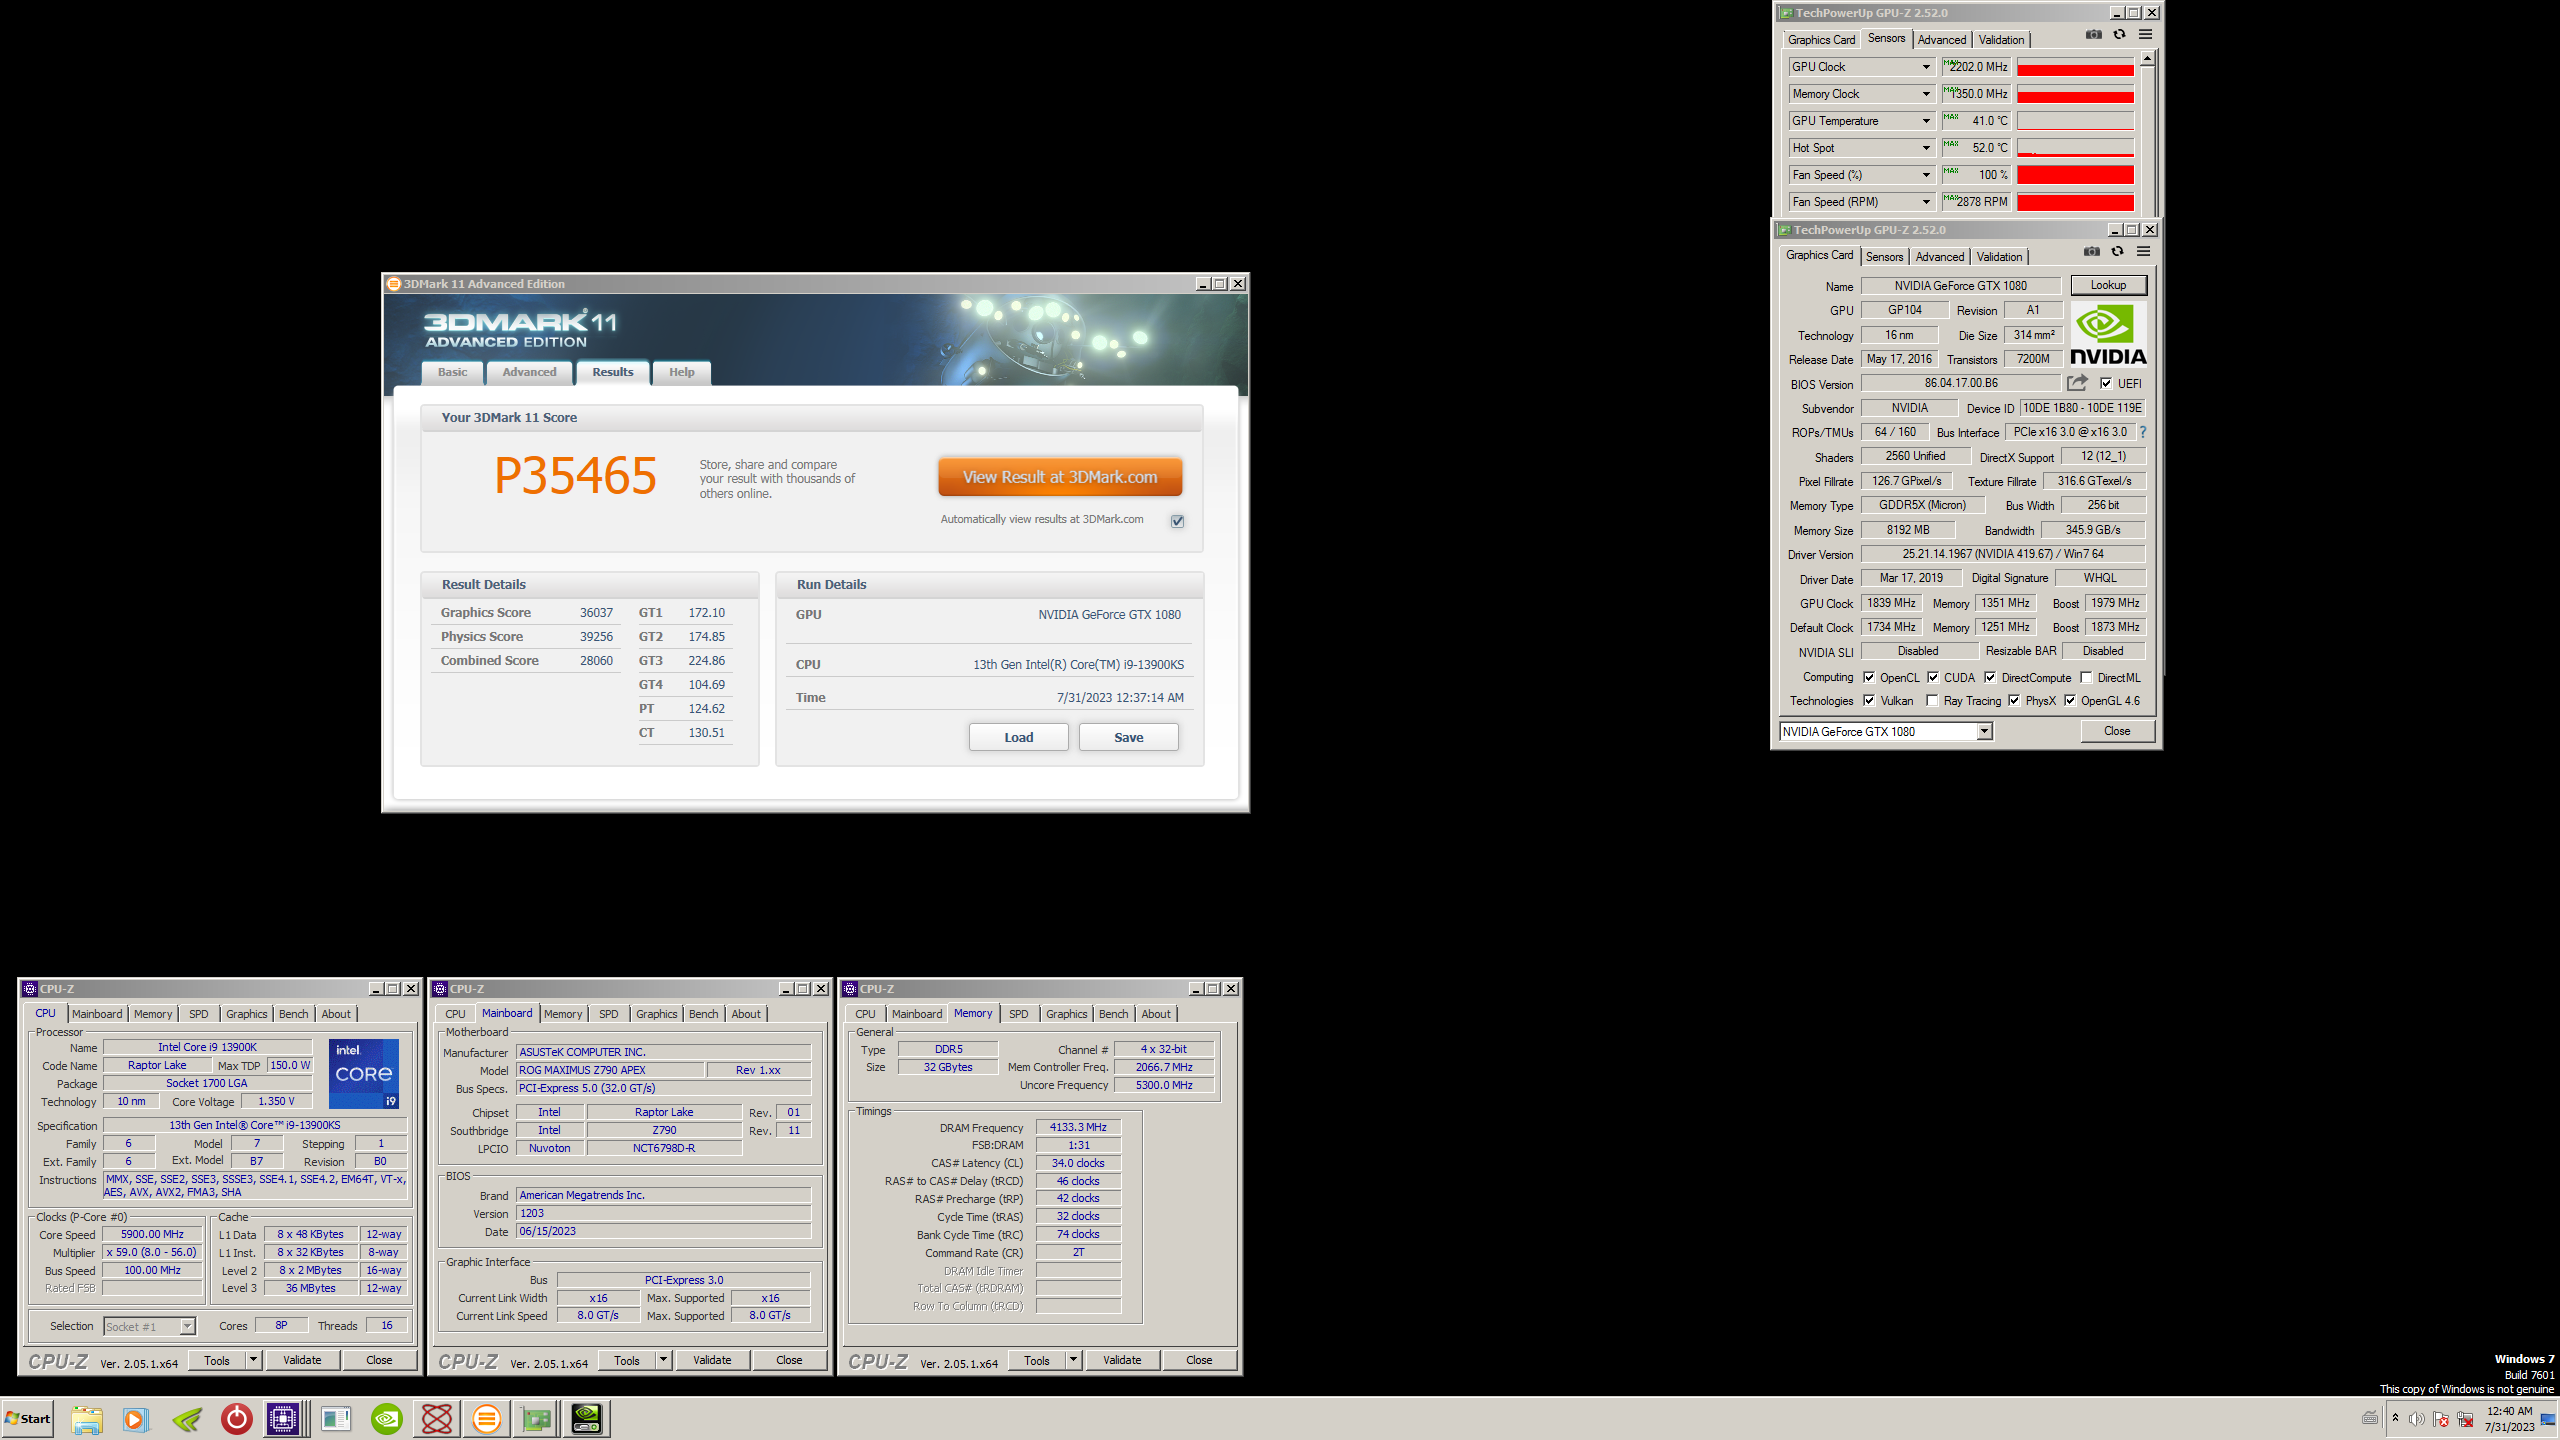Click the BIOS Version export icon
Viewport: 2560px width, 1440px height.
(2078, 383)
